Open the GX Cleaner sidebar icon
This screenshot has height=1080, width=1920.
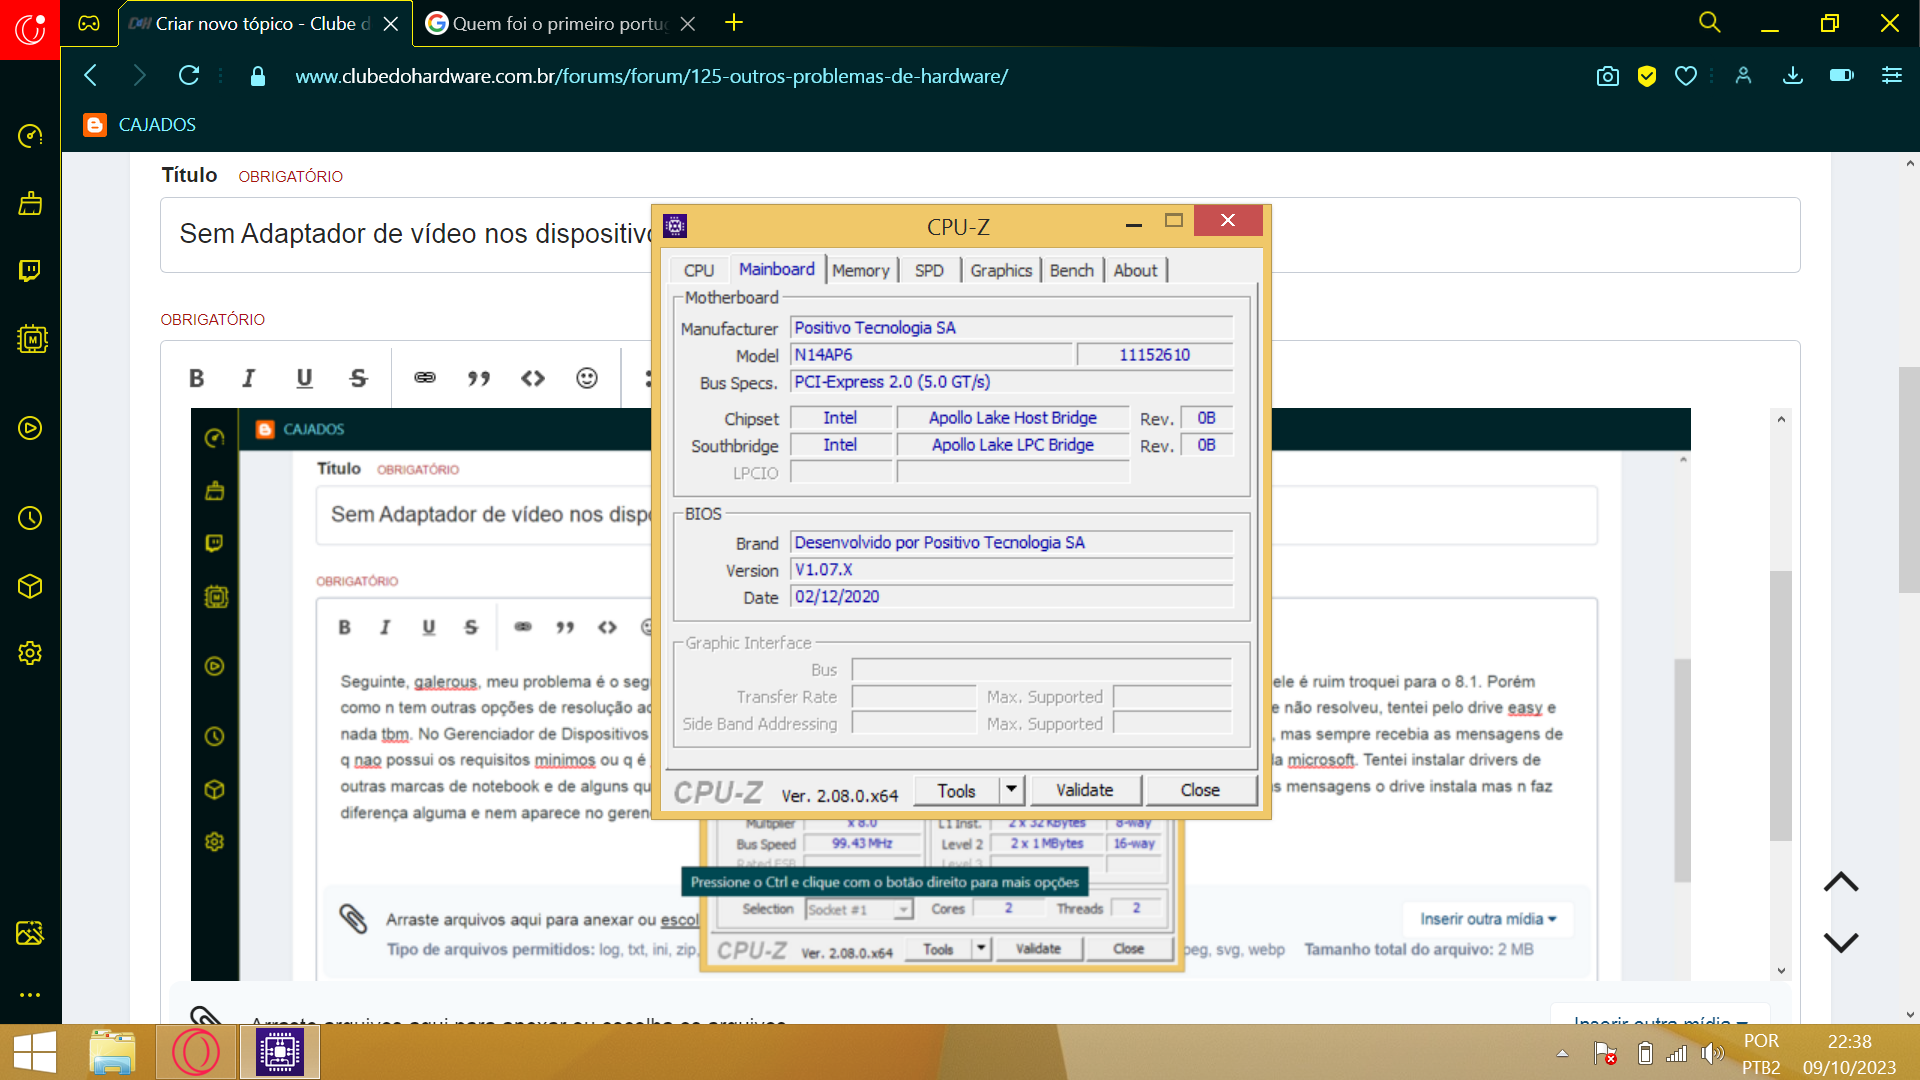tap(30, 204)
